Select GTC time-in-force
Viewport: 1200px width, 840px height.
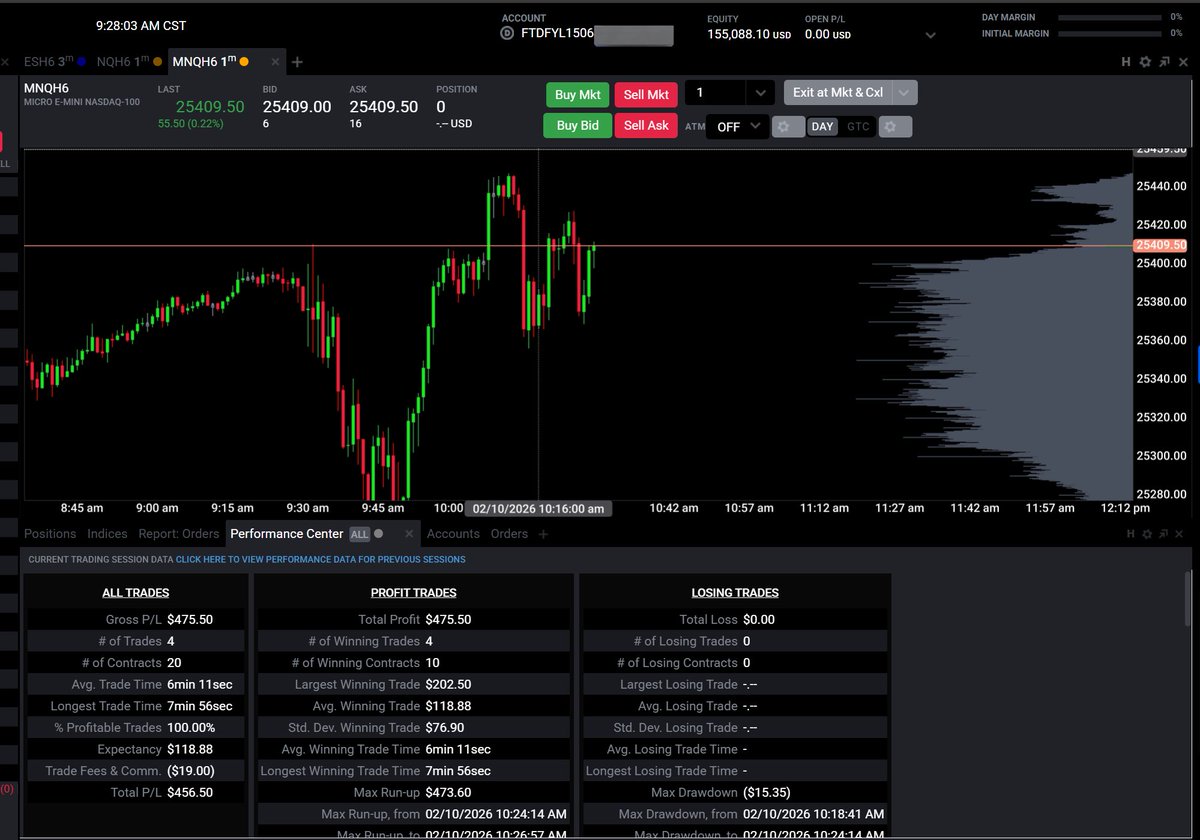(858, 127)
